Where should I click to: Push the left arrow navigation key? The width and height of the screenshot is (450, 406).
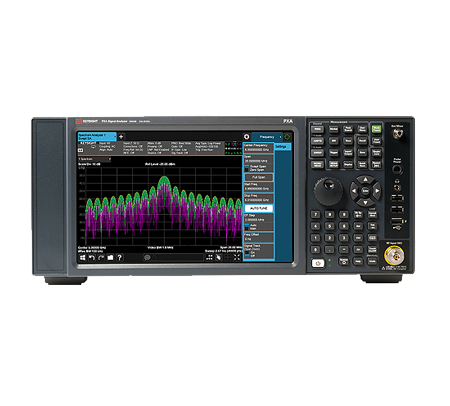(354, 191)
